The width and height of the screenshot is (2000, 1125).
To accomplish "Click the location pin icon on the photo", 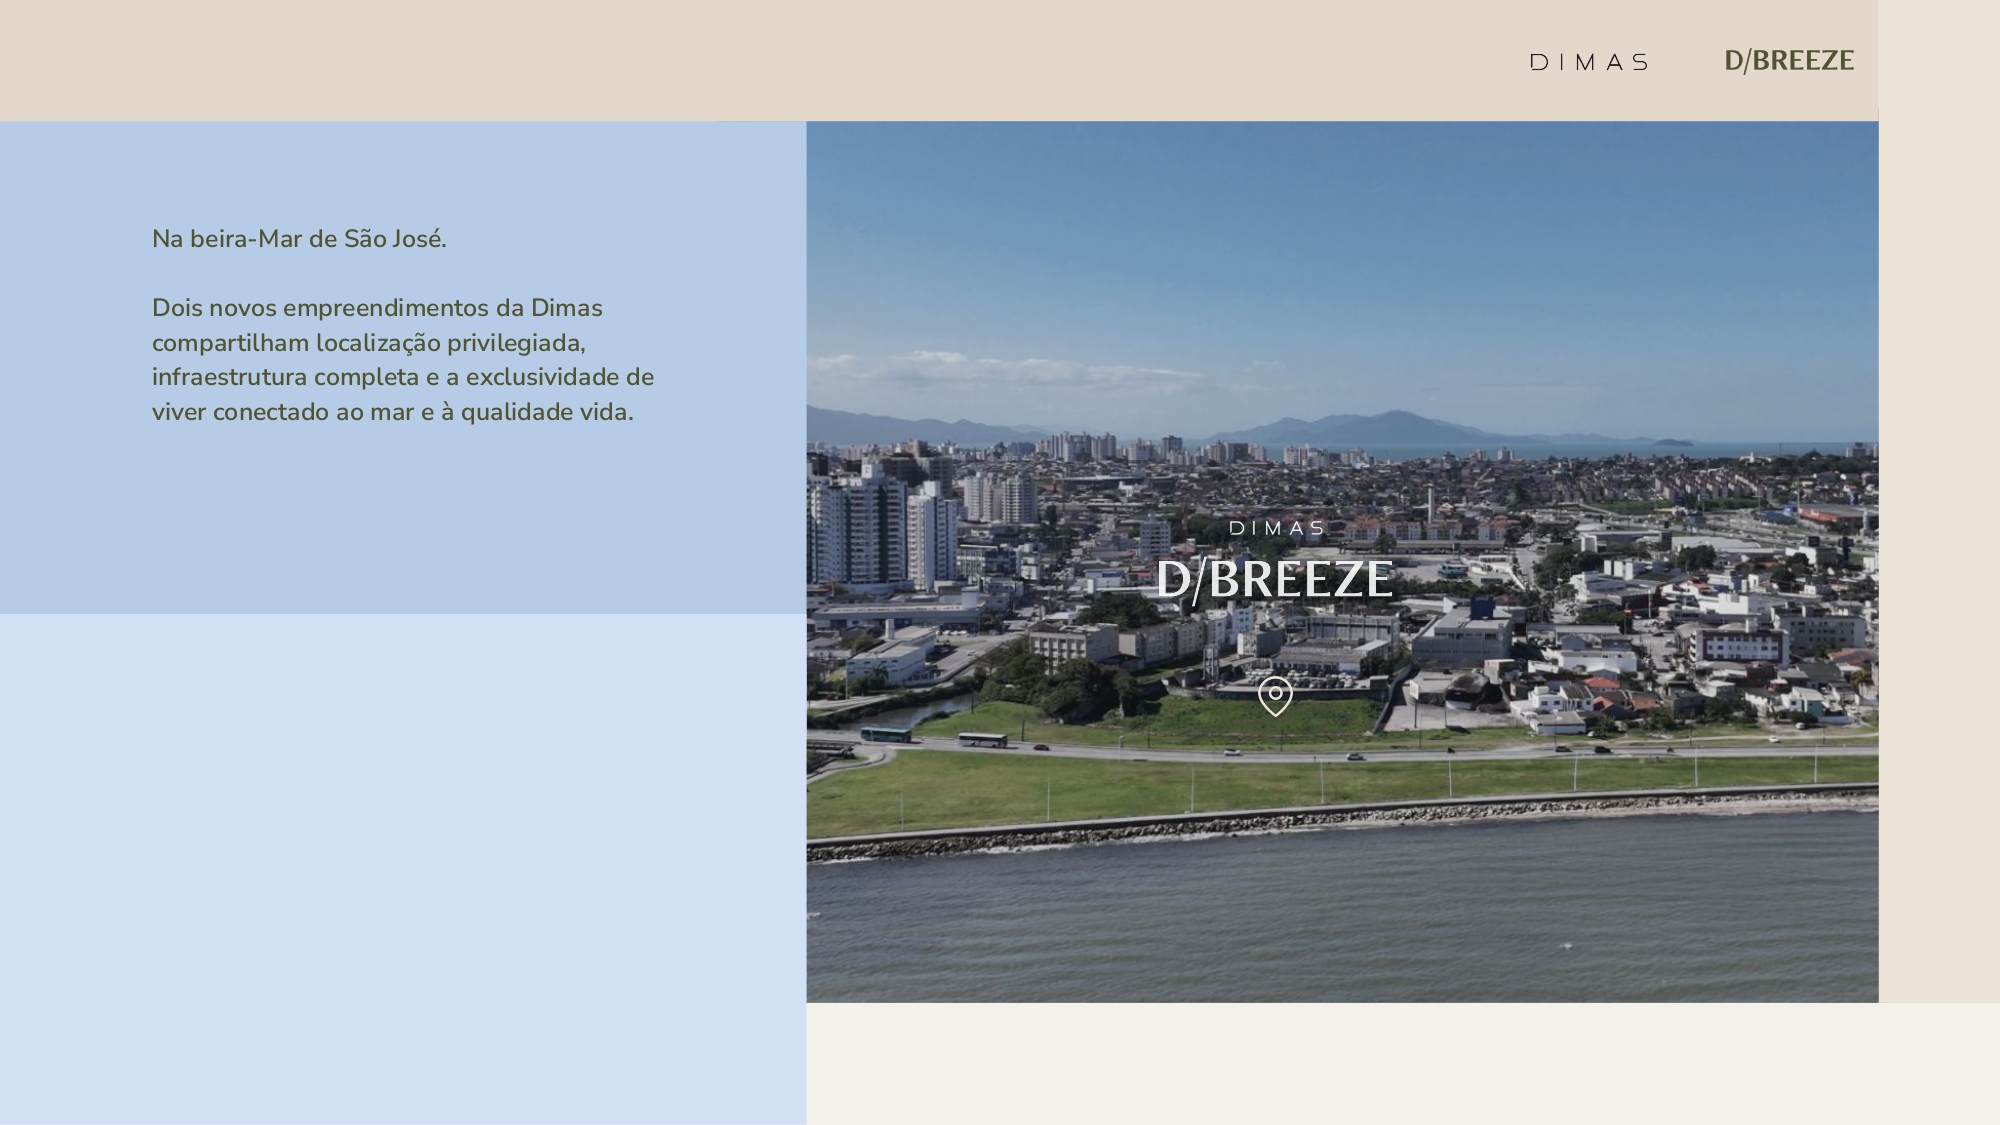I will (x=1275, y=696).
